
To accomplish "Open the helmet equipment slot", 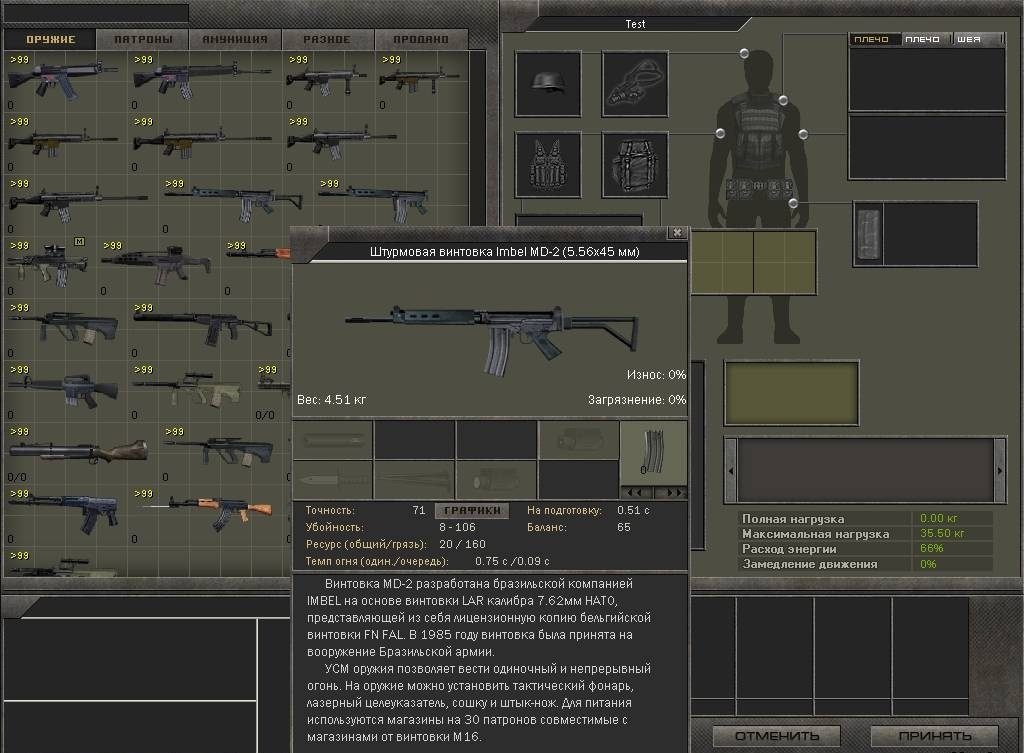I will (x=548, y=84).
